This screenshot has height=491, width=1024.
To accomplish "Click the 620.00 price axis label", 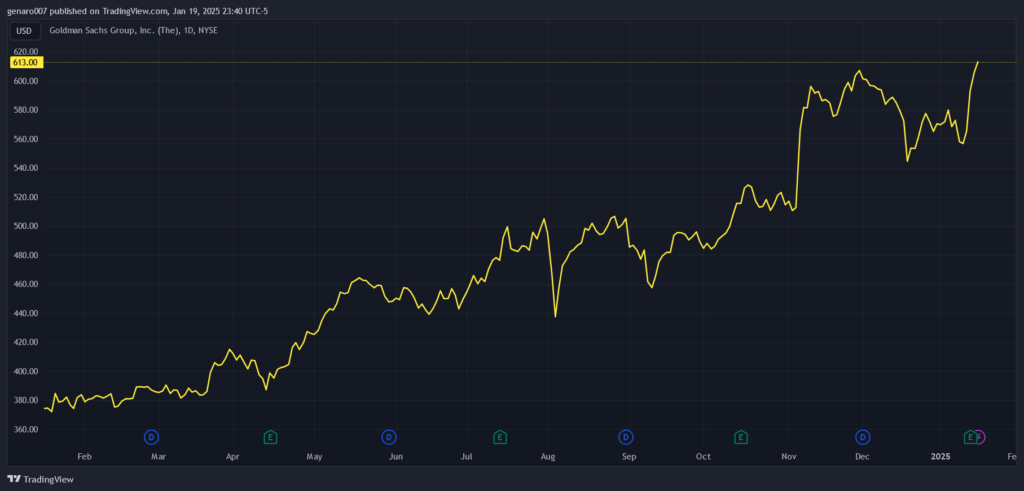I will [x=25, y=51].
